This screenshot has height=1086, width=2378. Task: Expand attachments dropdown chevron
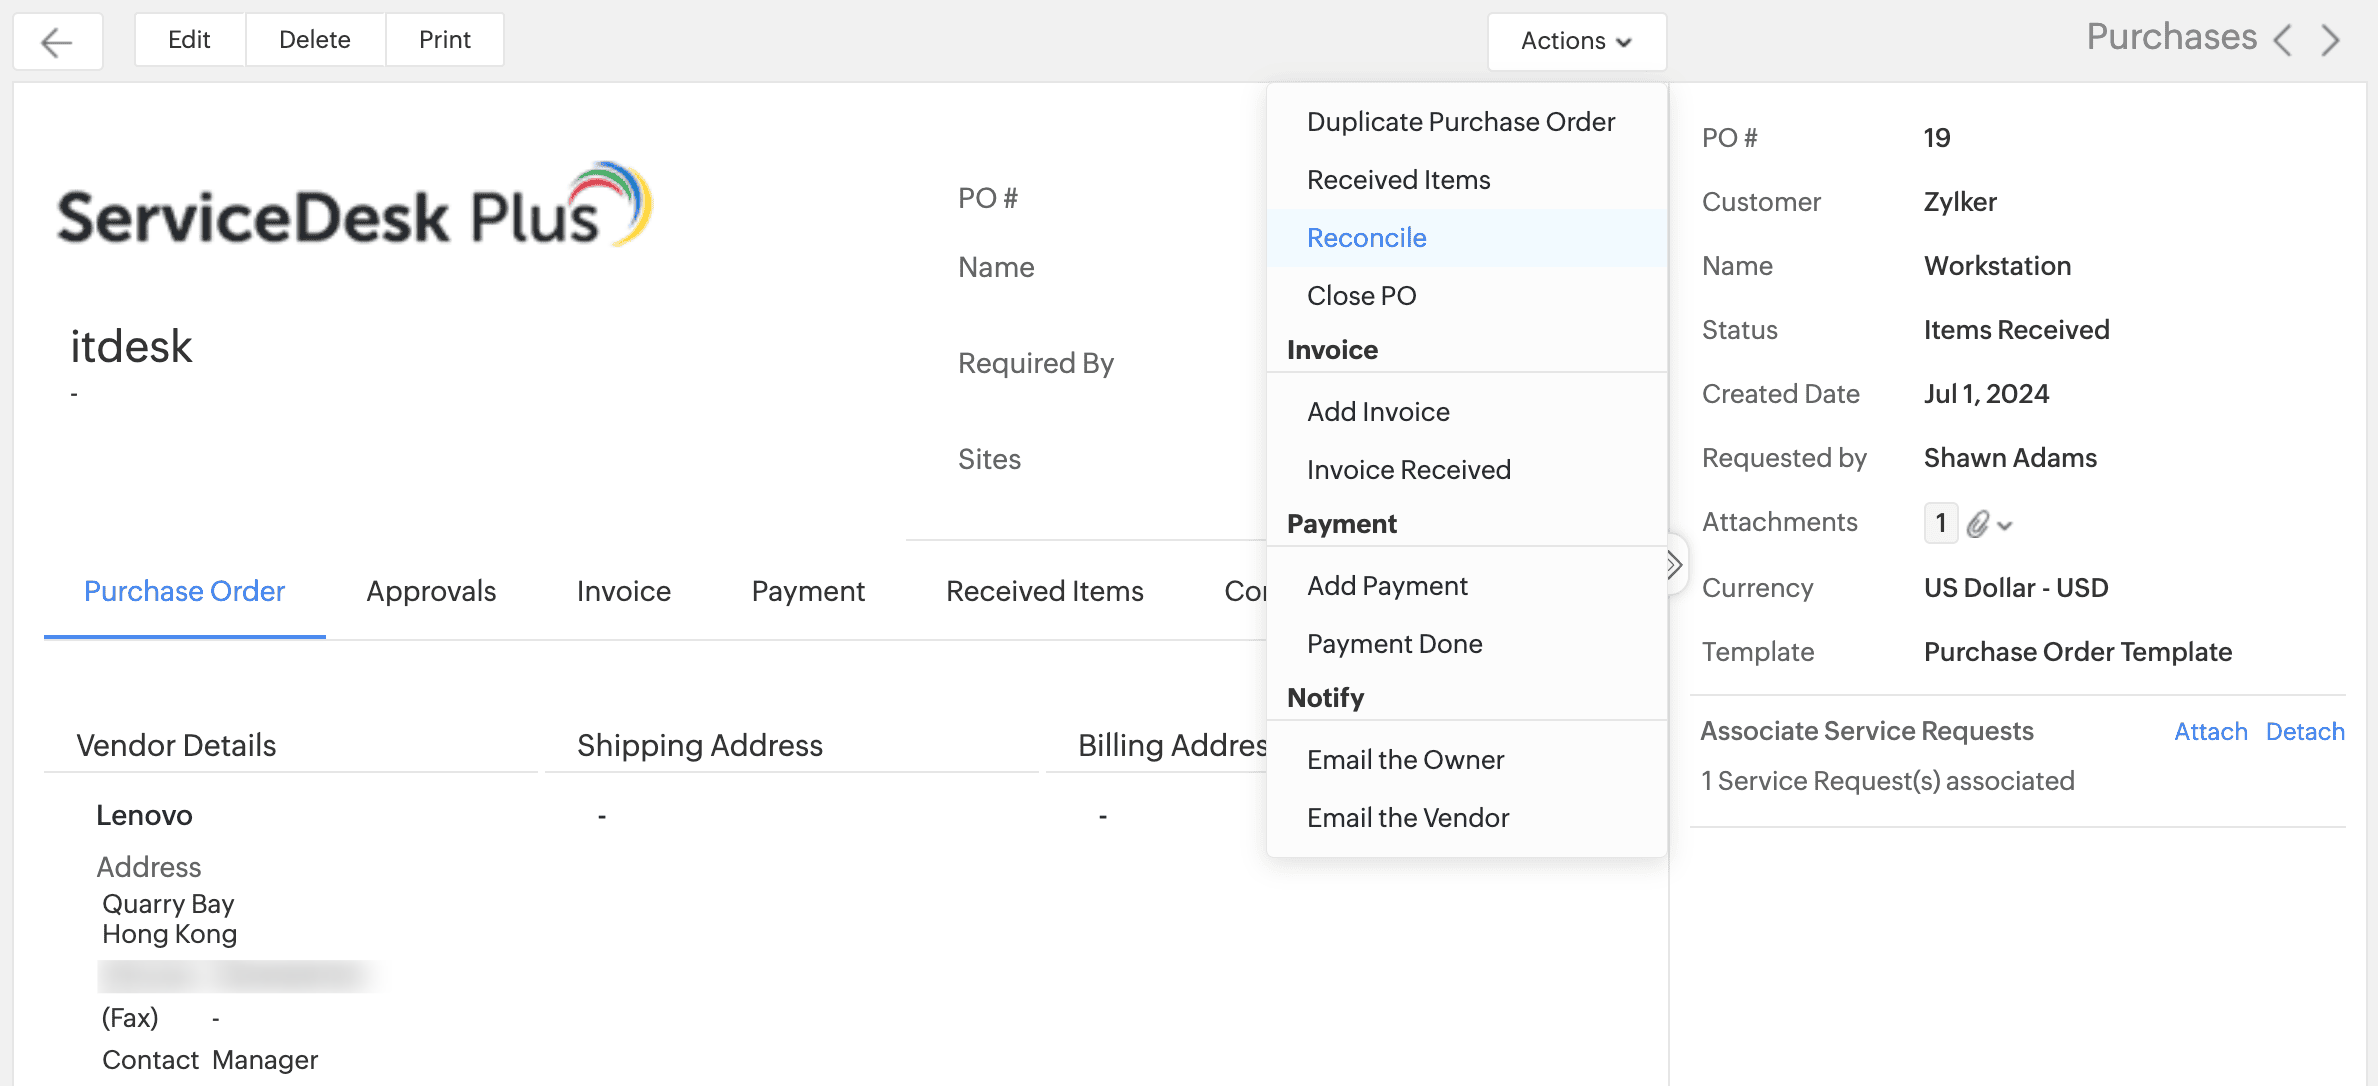point(2005,525)
